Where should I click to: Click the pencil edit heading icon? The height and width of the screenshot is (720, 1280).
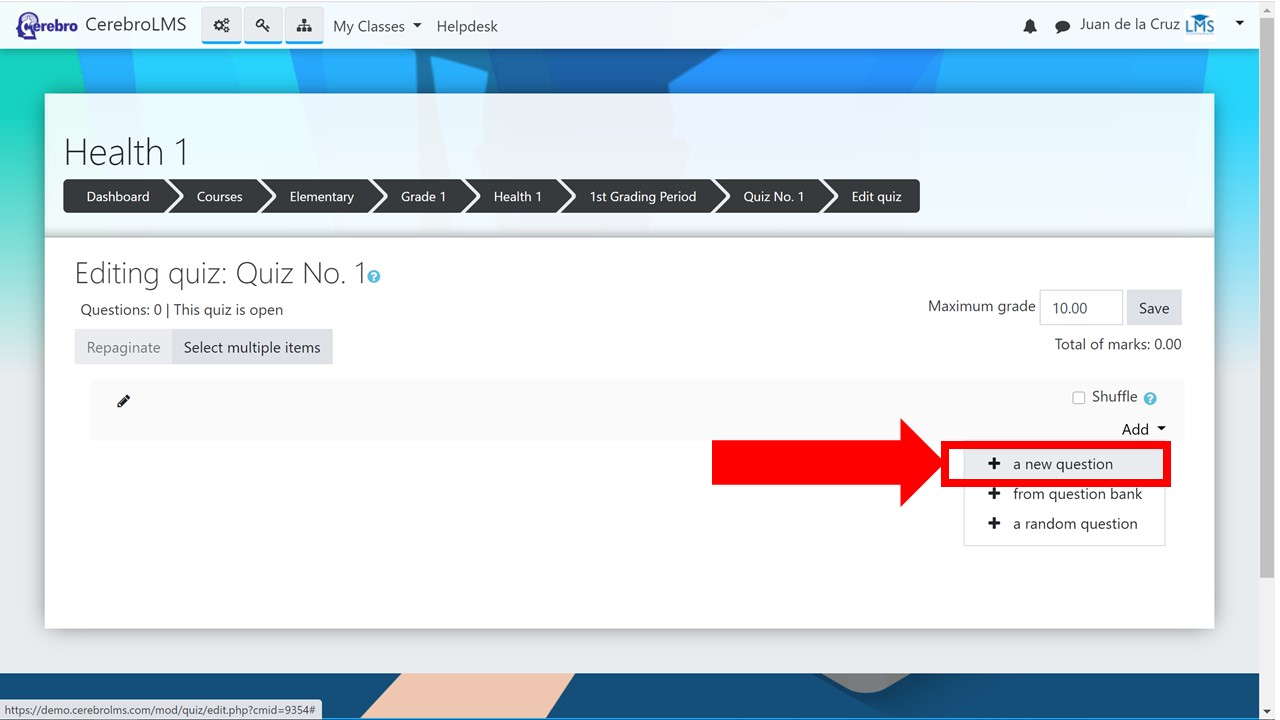[124, 402]
